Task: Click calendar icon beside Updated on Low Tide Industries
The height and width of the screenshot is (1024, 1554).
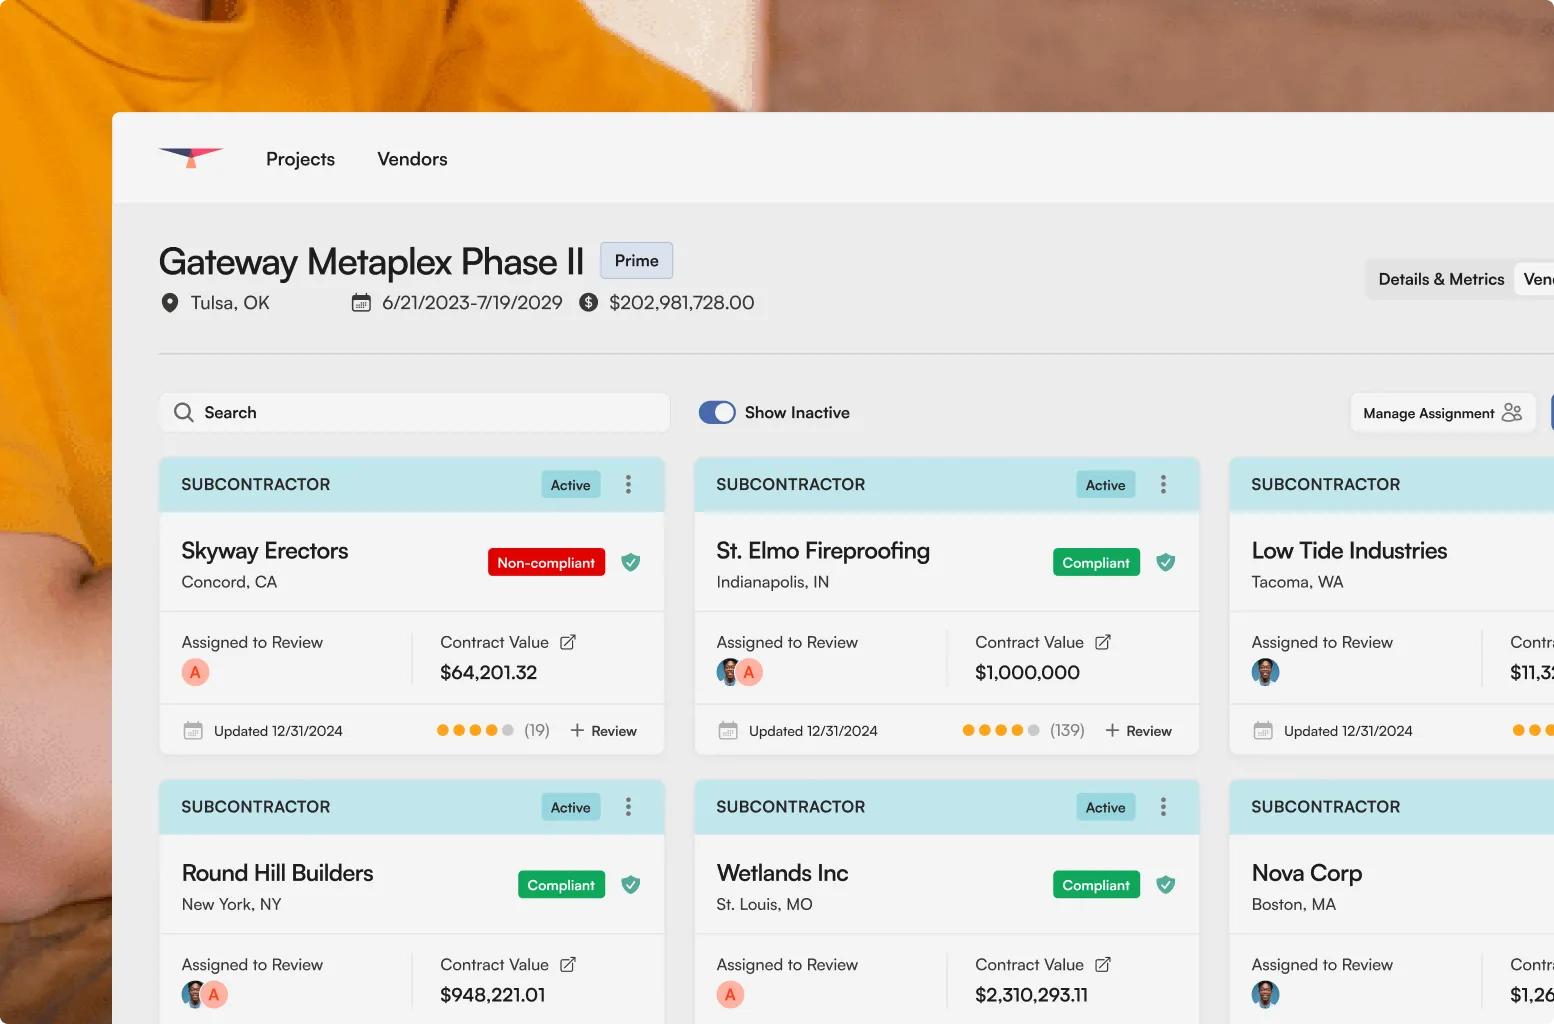Action: 1263,731
